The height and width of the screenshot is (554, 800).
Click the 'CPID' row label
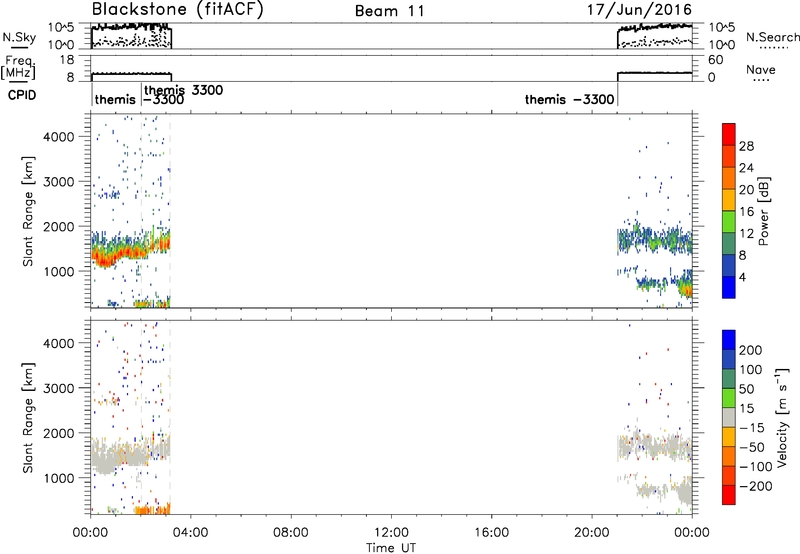tap(22, 95)
